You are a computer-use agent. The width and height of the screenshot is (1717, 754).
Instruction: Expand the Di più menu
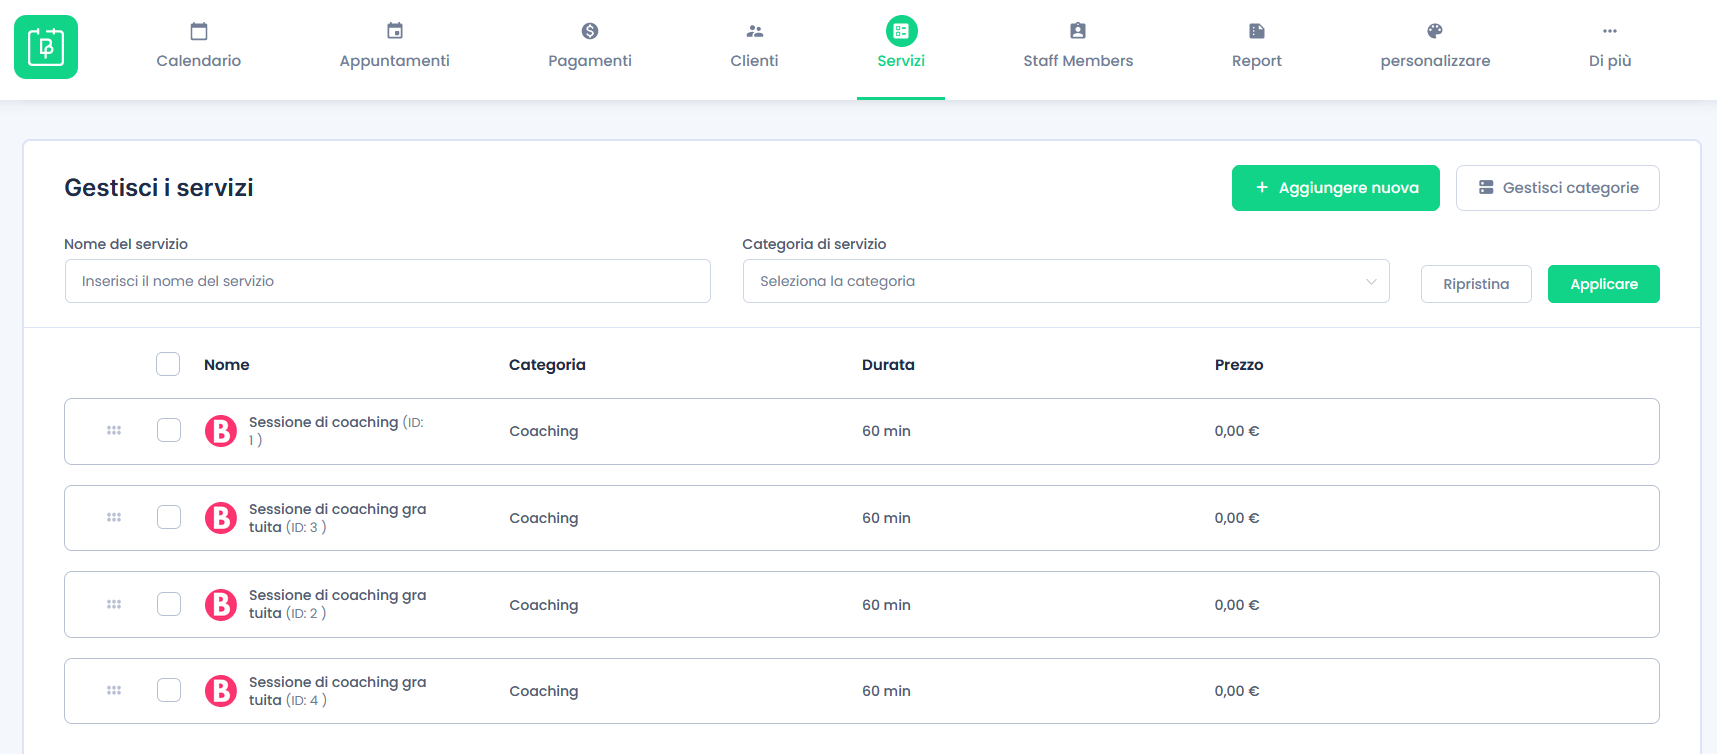1609,46
